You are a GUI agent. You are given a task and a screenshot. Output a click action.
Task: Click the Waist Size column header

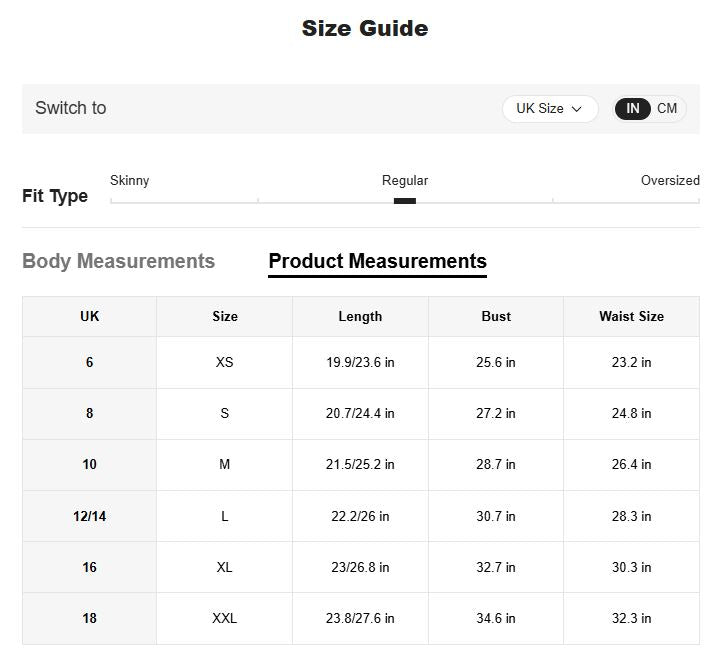631,316
